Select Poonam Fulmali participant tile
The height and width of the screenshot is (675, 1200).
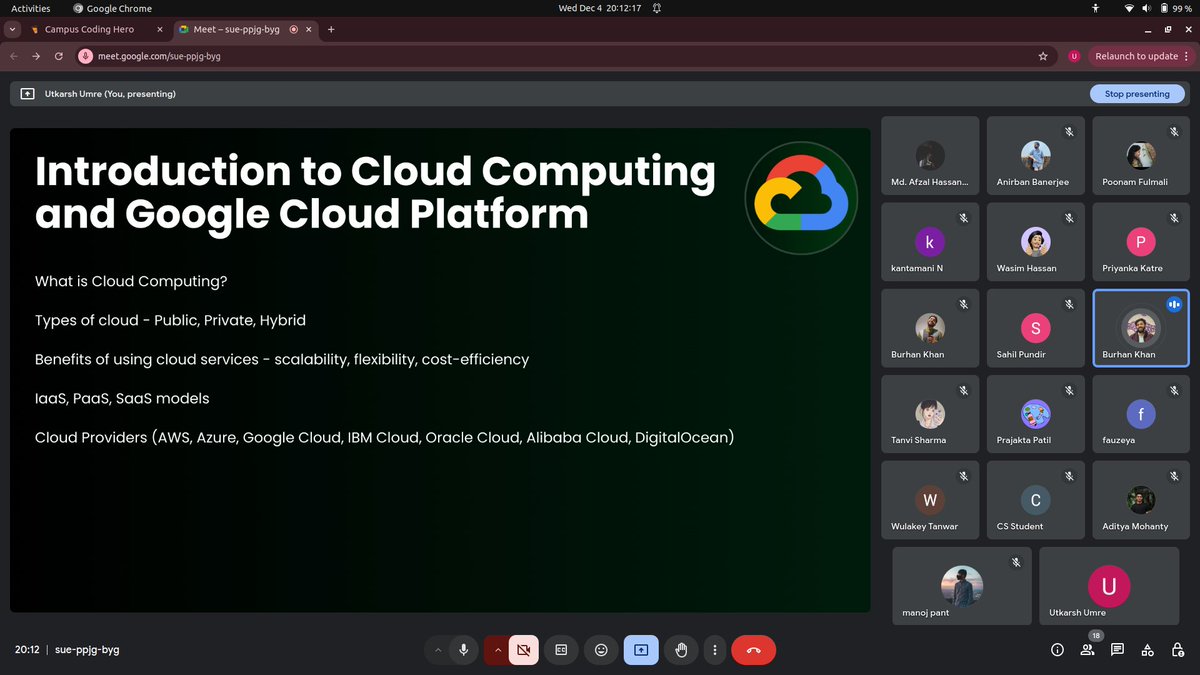tap(1141, 155)
